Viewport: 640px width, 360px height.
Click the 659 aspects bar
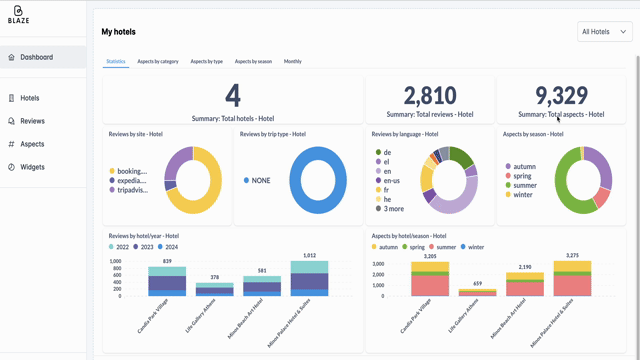[x=478, y=292]
